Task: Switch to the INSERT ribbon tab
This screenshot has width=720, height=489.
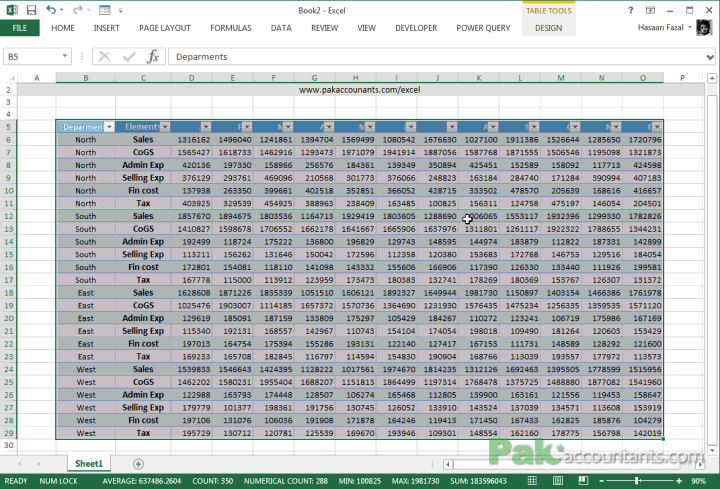Action: (107, 28)
